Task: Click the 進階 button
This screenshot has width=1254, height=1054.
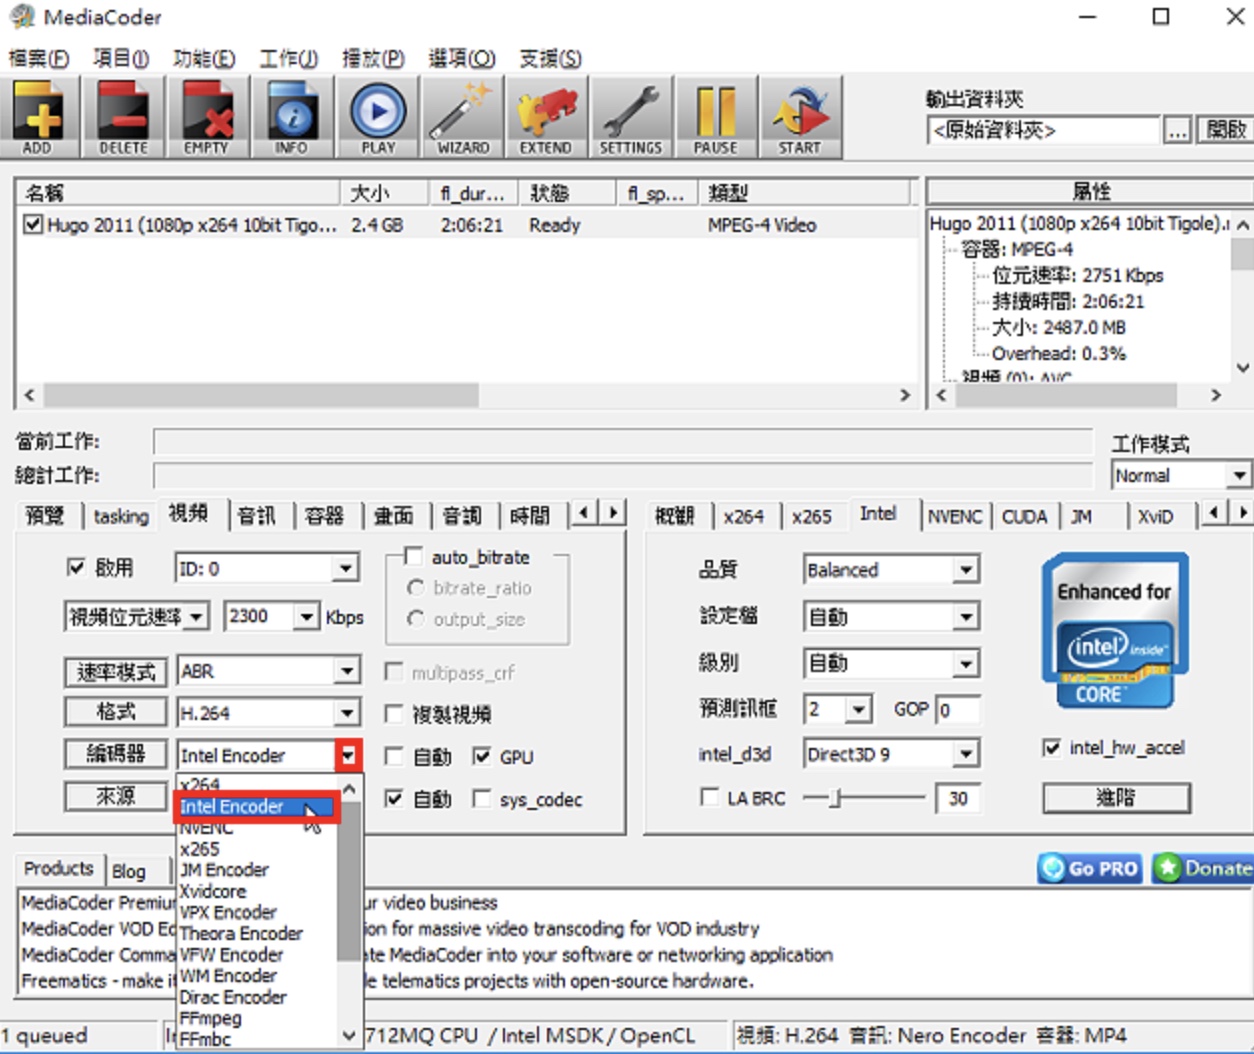Action: pos(1116,797)
